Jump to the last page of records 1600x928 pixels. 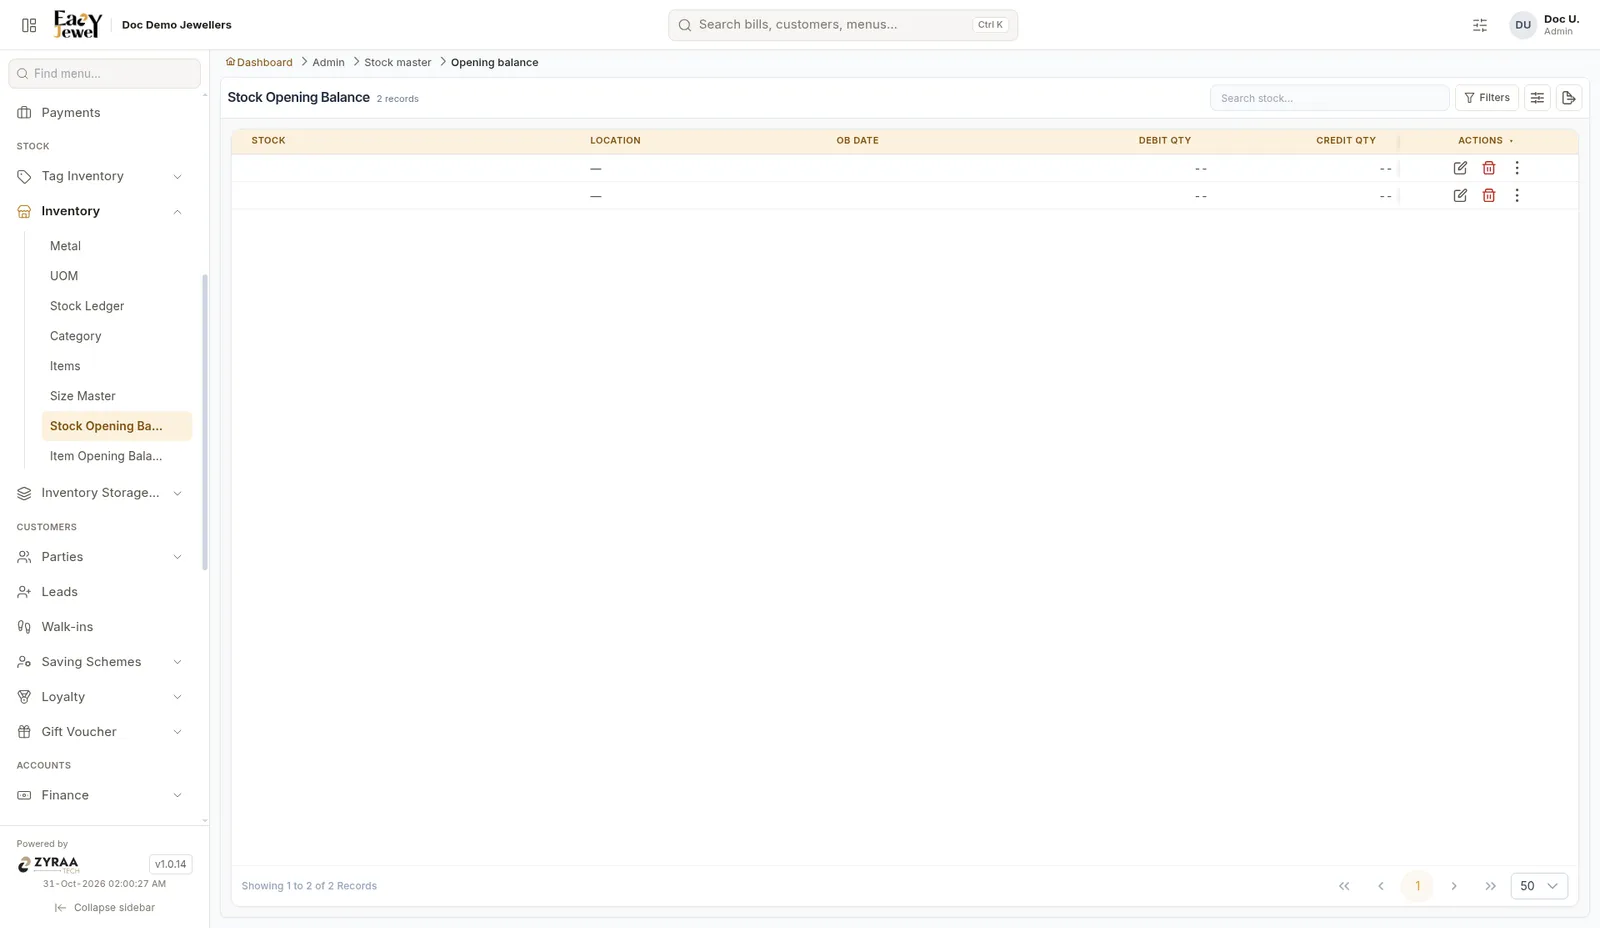(x=1491, y=886)
